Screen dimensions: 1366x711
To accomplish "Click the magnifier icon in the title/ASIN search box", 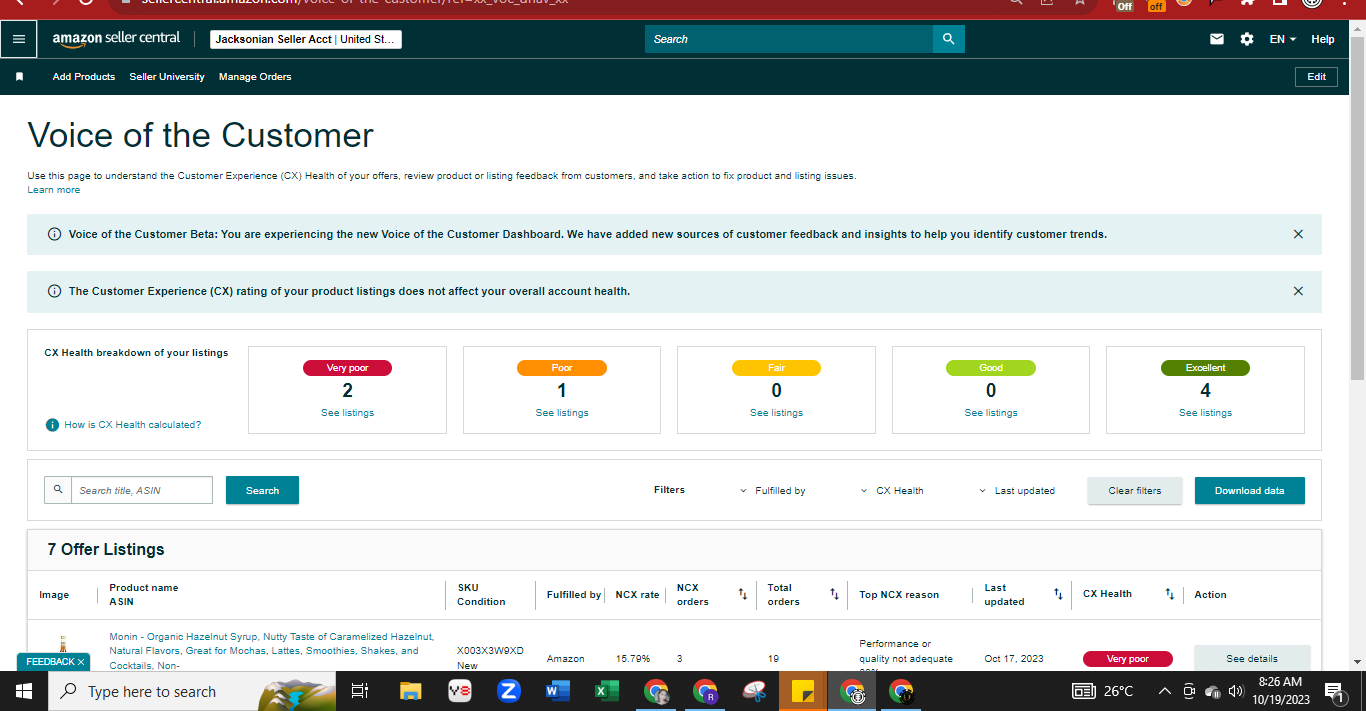I will pos(58,490).
